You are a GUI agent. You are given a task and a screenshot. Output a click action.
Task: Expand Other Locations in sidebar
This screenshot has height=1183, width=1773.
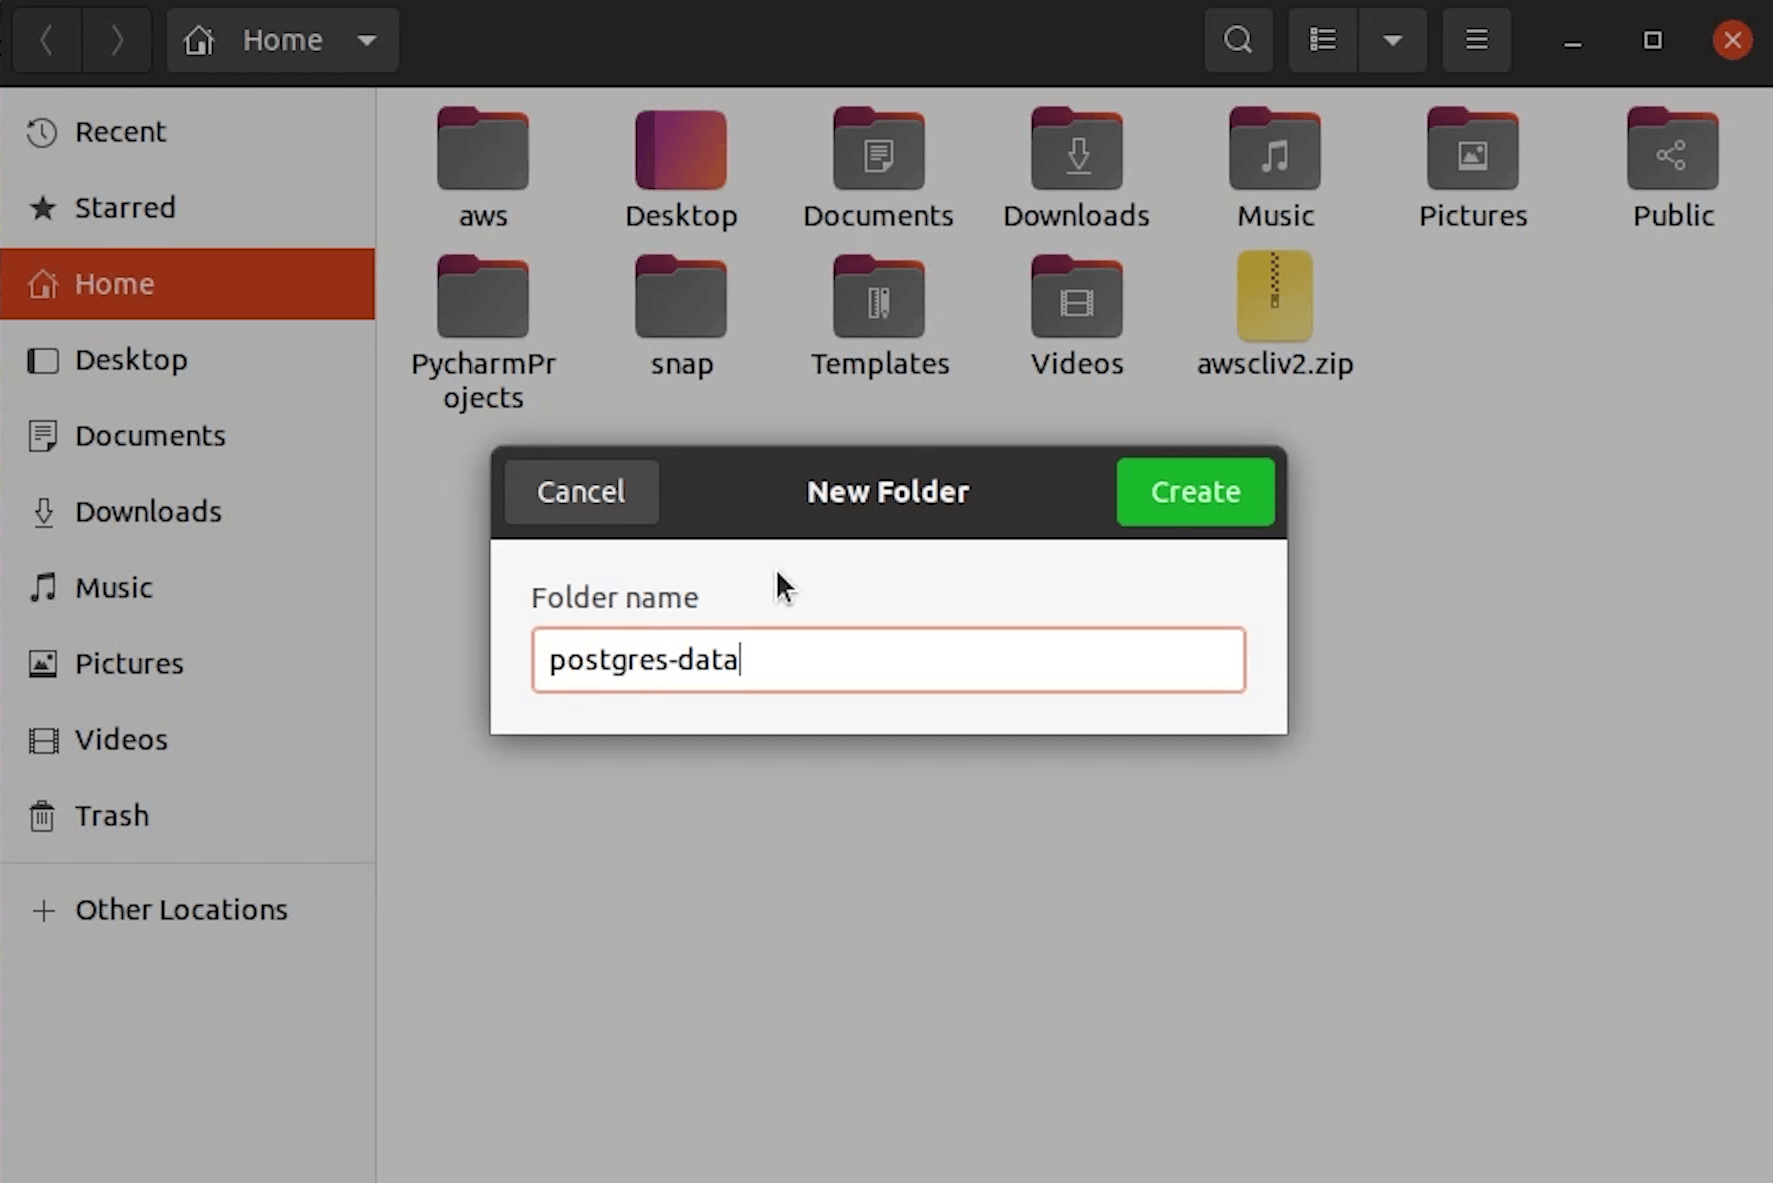pos(181,910)
